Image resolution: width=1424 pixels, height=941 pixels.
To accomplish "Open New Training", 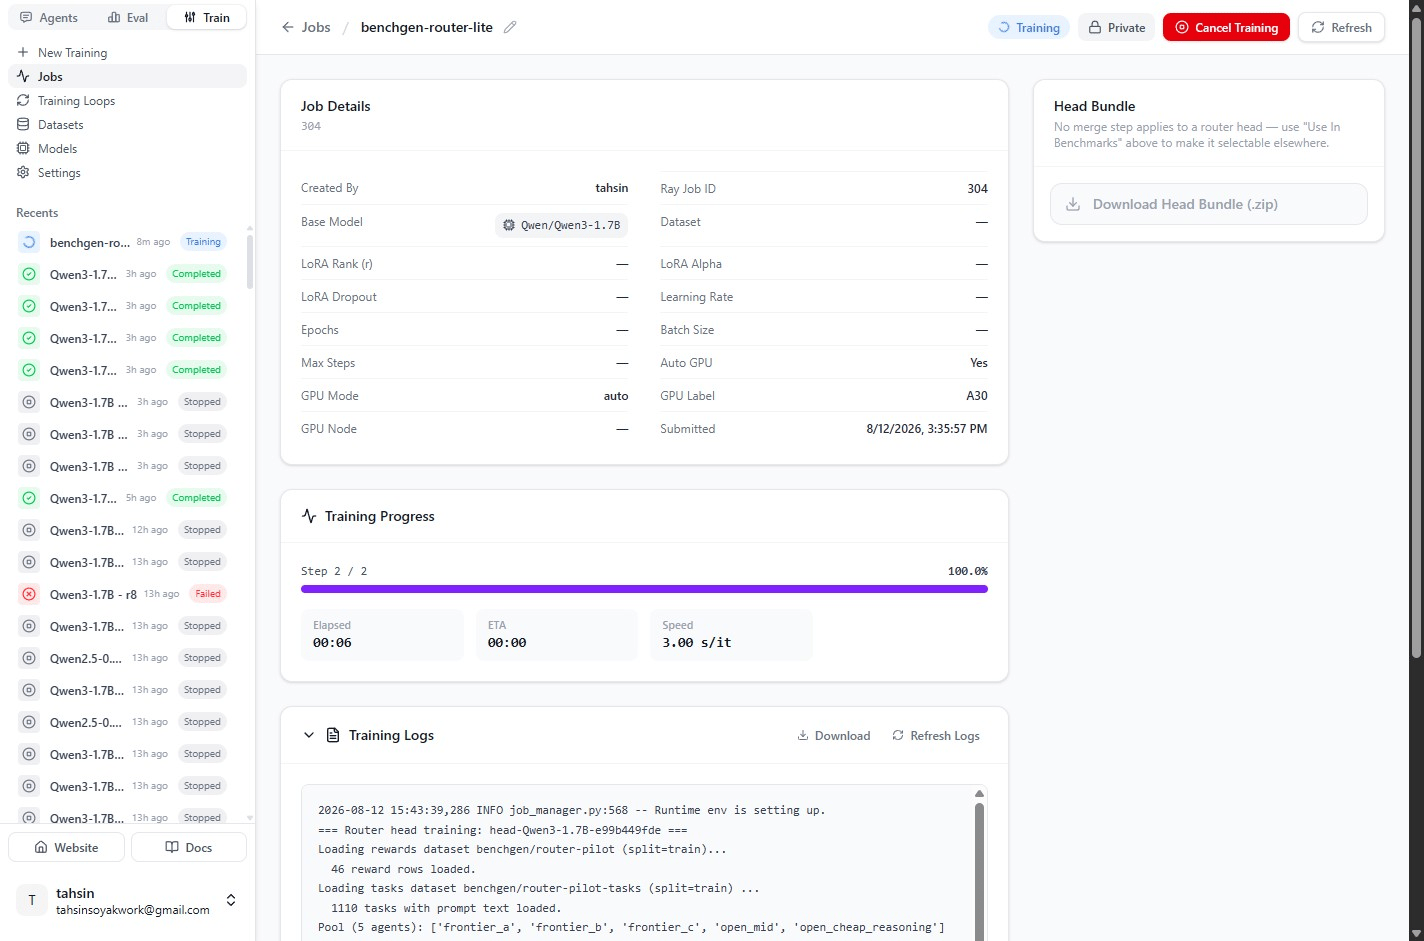I will pyautogui.click(x=128, y=52).
